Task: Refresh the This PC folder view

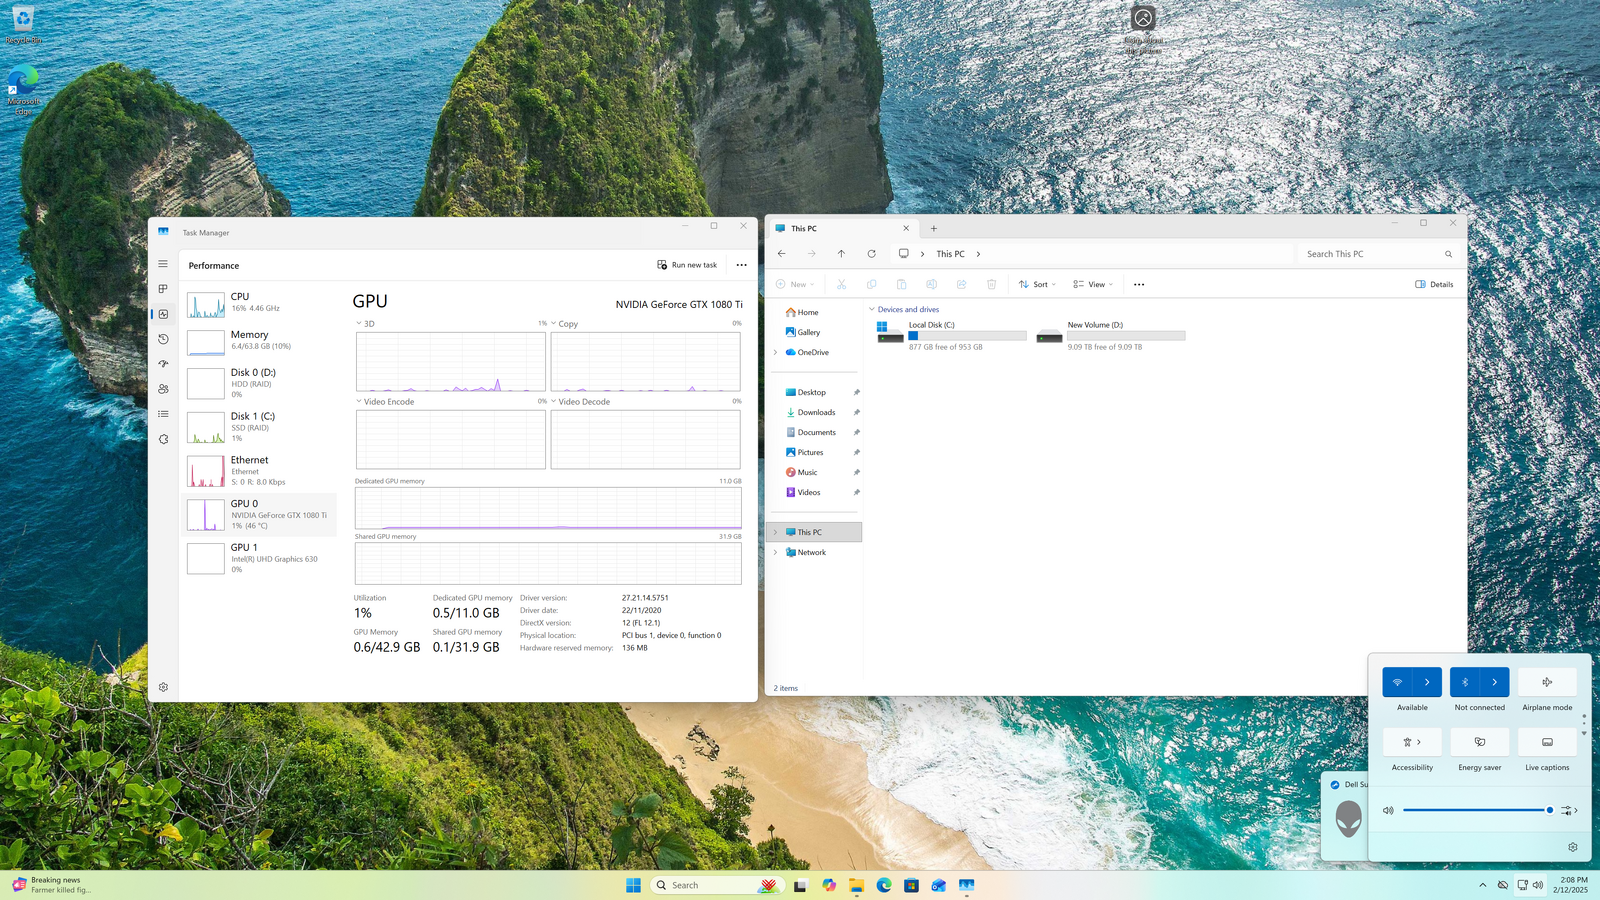Action: (871, 254)
